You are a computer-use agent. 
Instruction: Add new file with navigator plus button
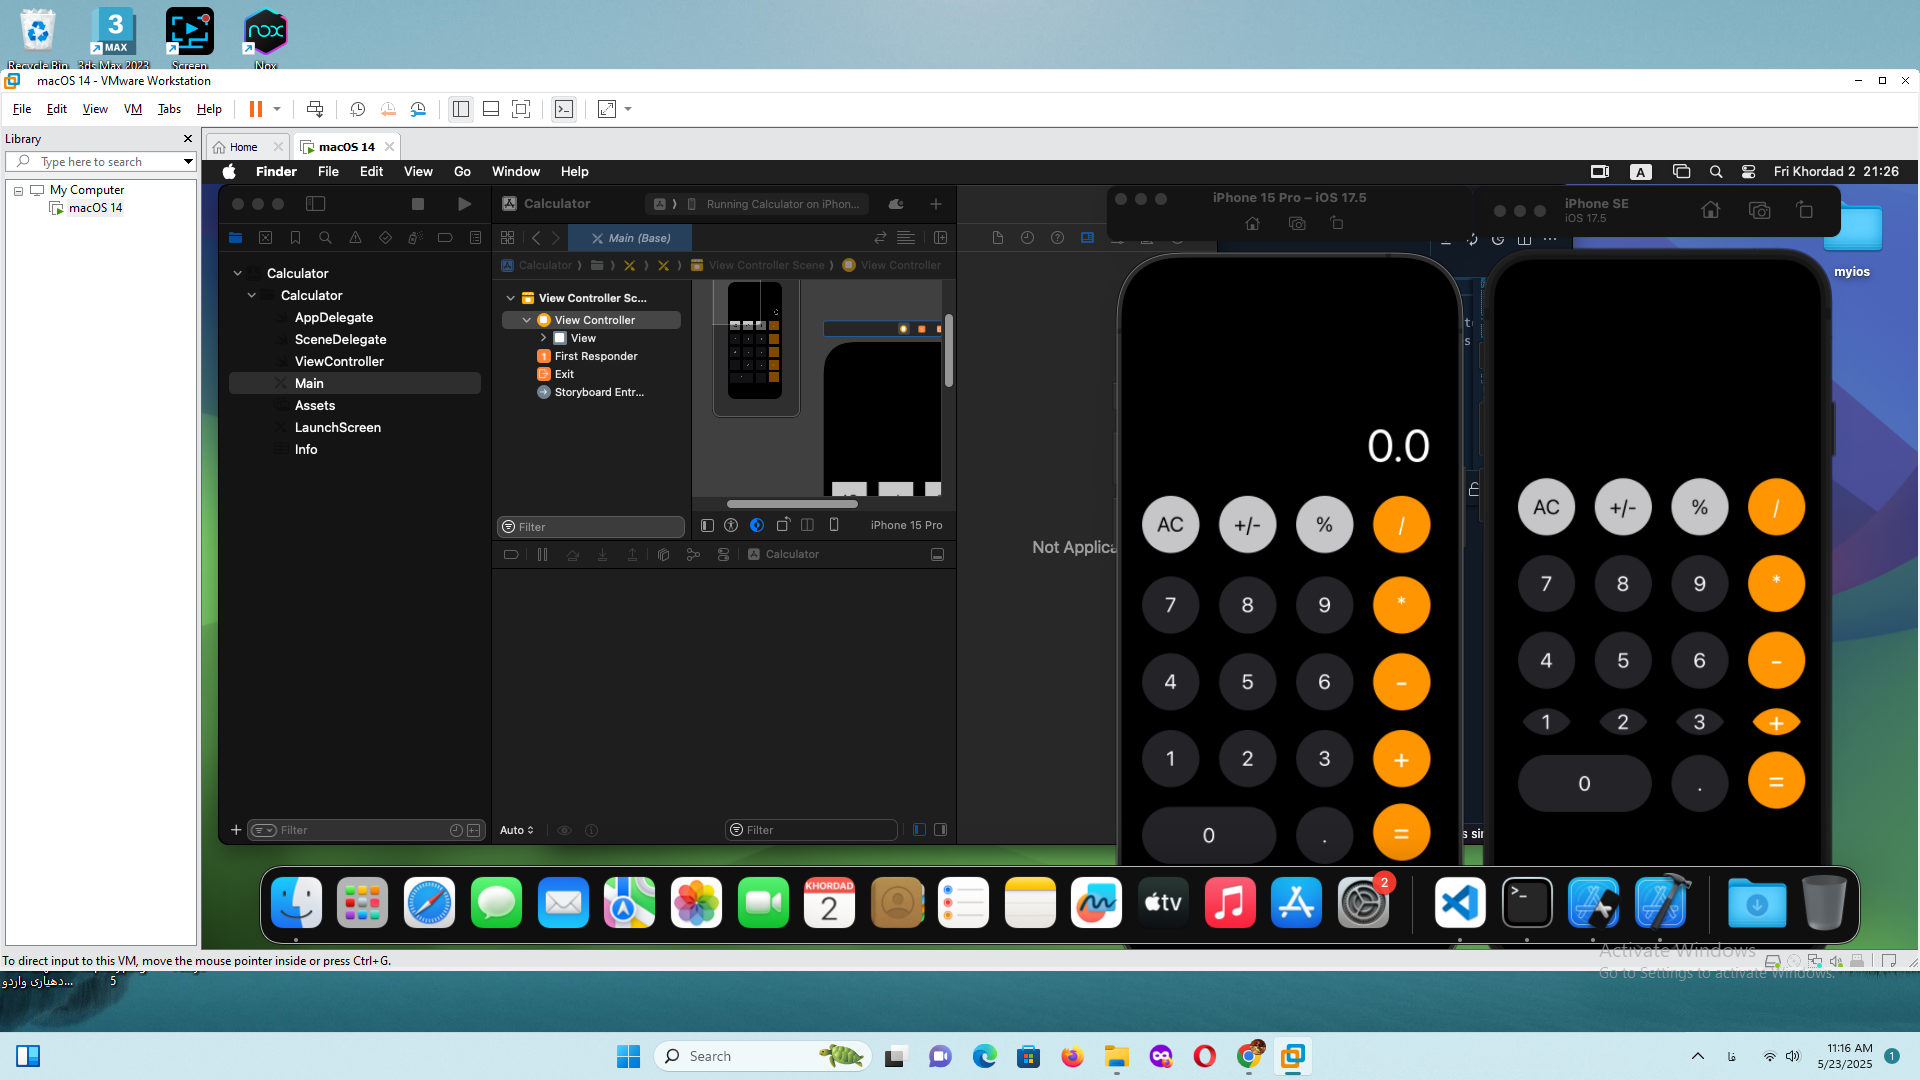coord(236,830)
